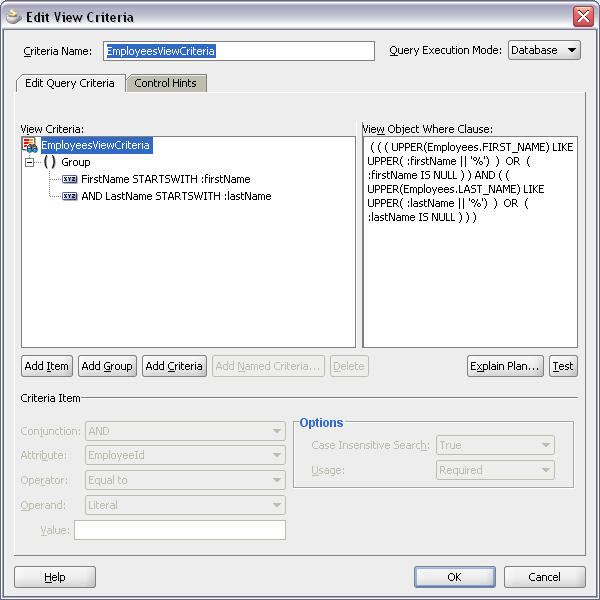The height and width of the screenshot is (600, 600).
Task: Collapse the Group node in View Criteria tree
Action: [x=29, y=162]
